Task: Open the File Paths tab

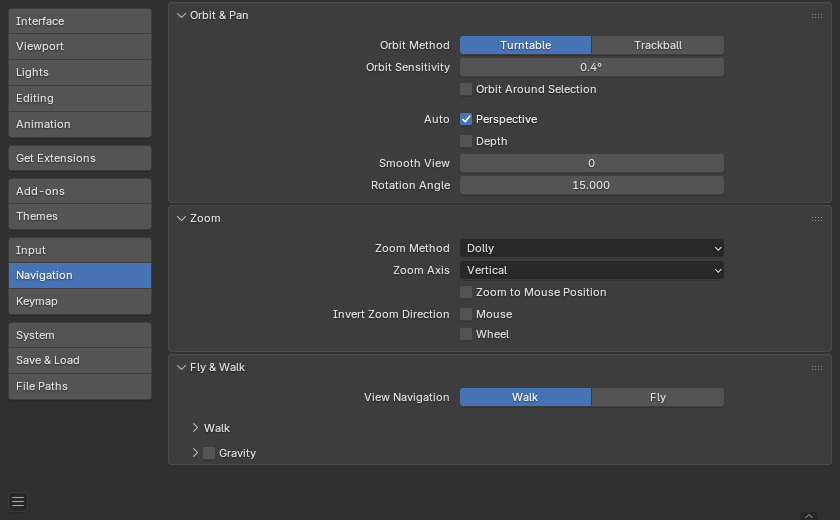Action: pos(80,386)
